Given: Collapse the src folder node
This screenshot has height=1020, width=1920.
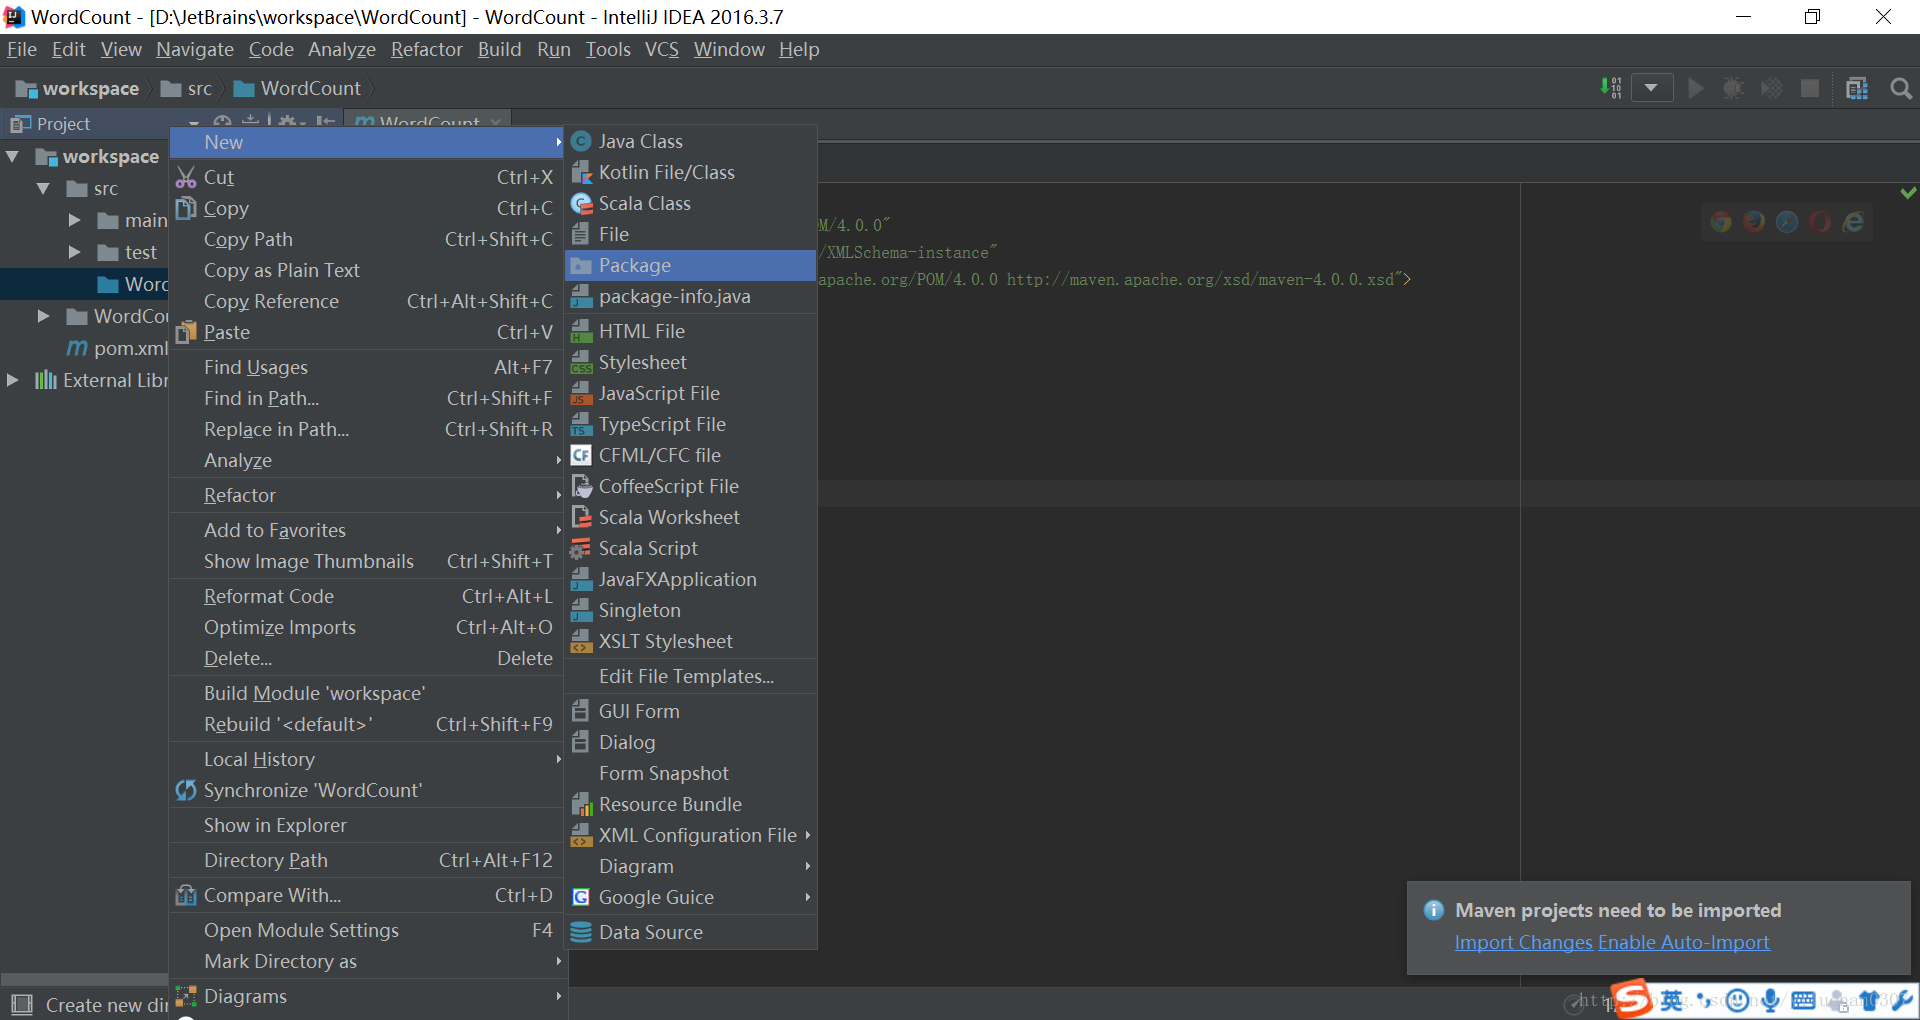Looking at the screenshot, I should click(x=43, y=189).
